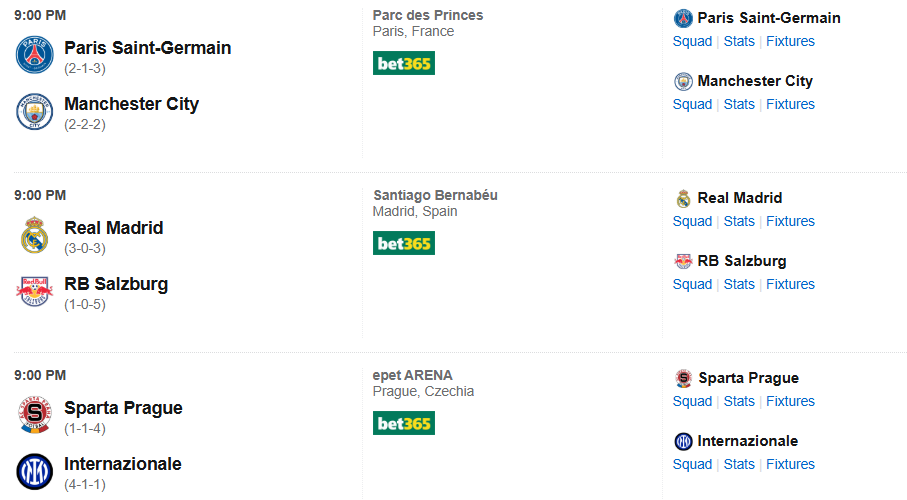Click the large Paris Saint-Germain crest

(x=34, y=55)
